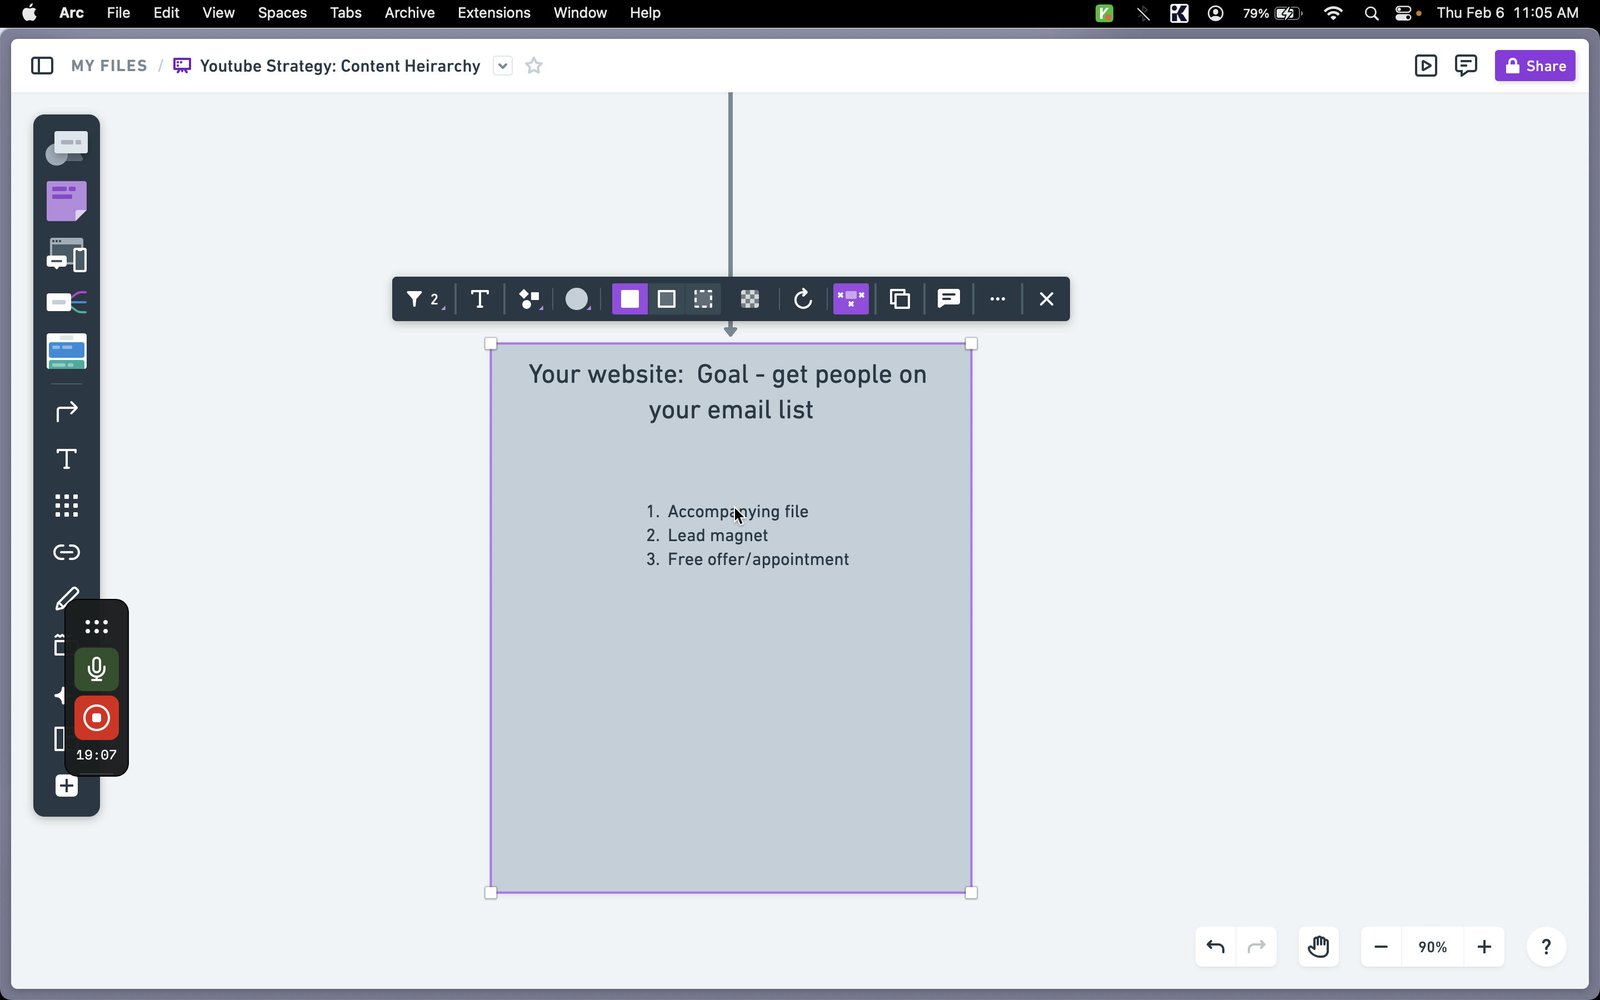
Task: Start presentation mode with play icon
Action: pos(1426,66)
